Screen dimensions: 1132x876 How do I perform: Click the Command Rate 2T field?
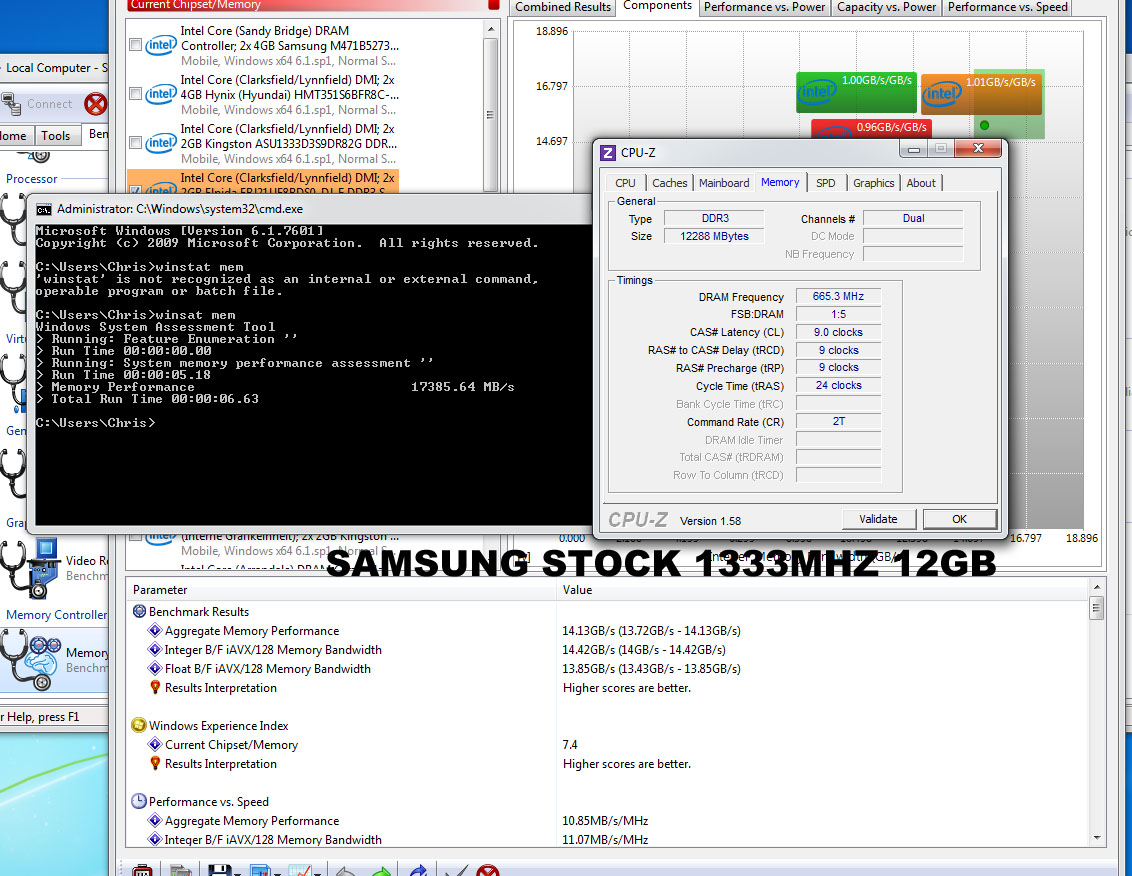coord(838,422)
